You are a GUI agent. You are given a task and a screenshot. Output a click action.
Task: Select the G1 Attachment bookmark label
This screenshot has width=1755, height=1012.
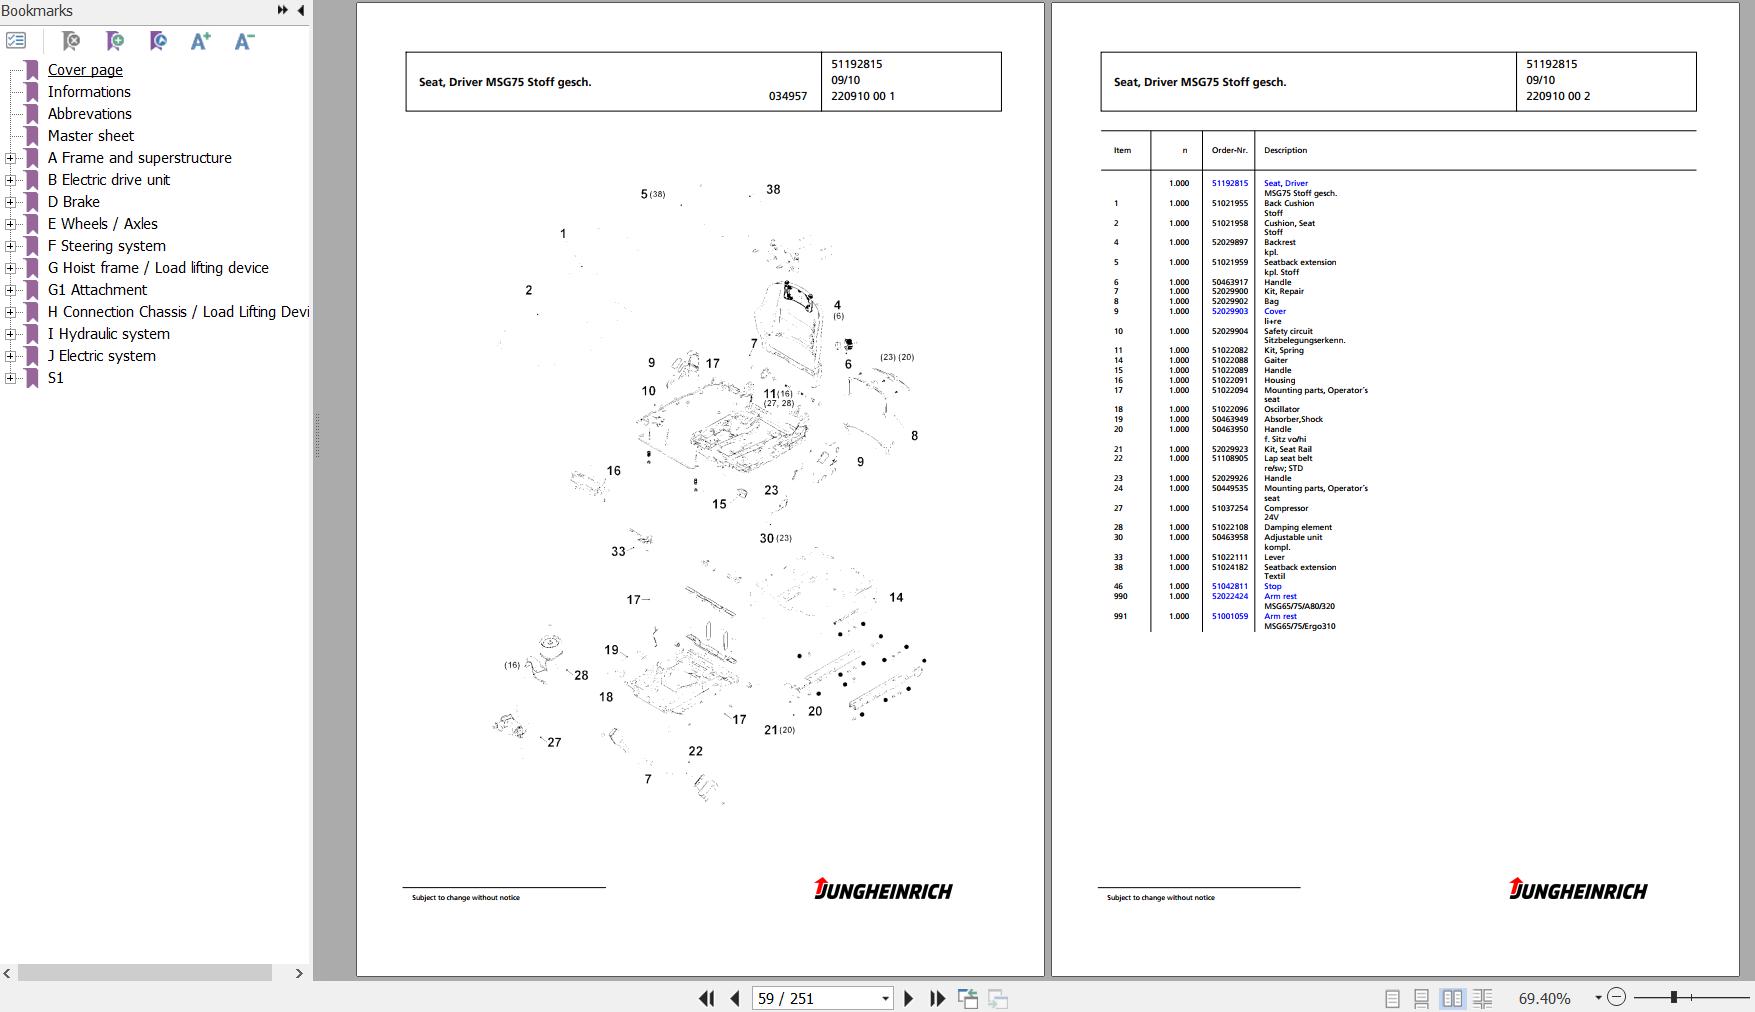tap(97, 290)
